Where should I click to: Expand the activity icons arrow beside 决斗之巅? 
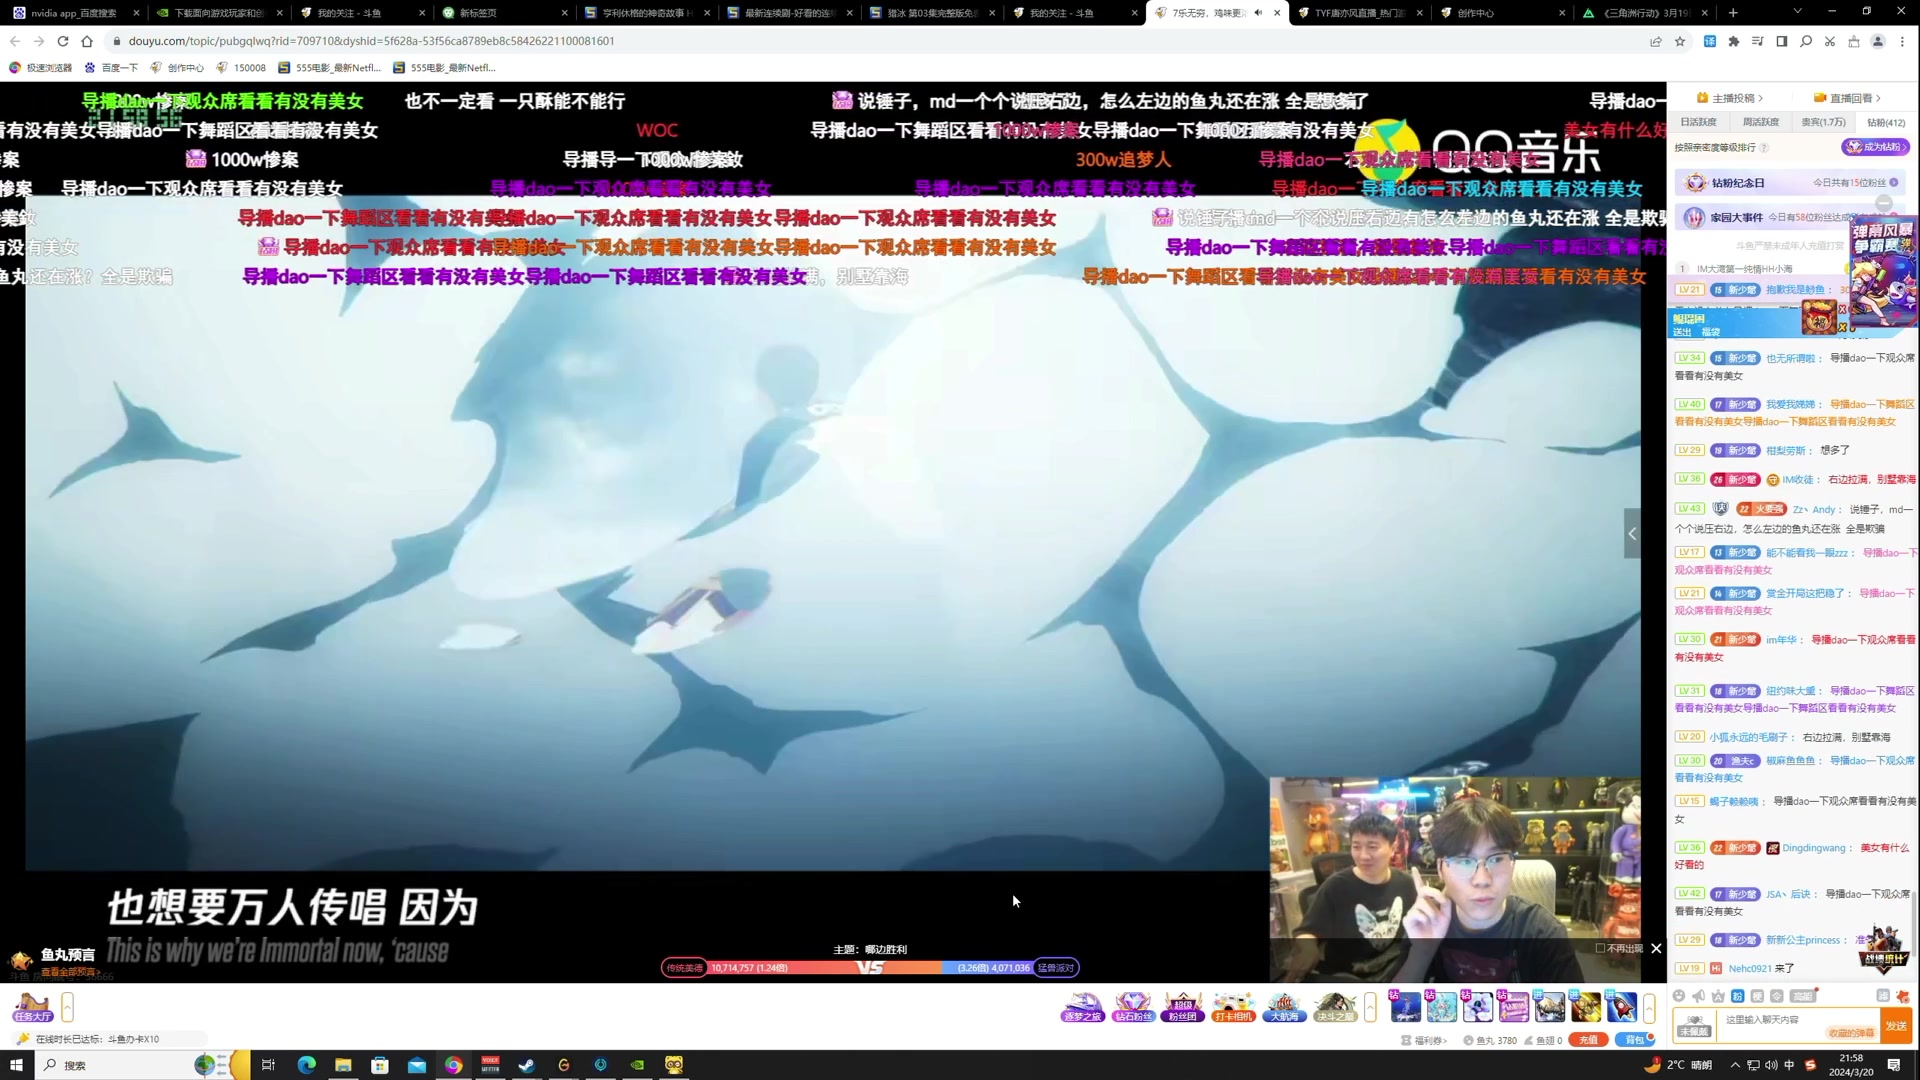click(x=1370, y=1007)
